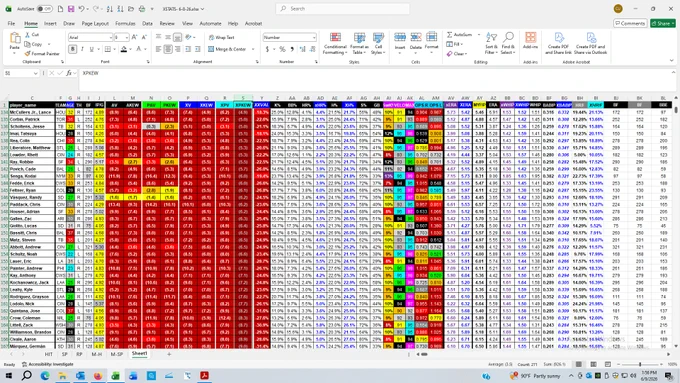
Task: Toggle Bold formatting
Action: (x=72, y=49)
